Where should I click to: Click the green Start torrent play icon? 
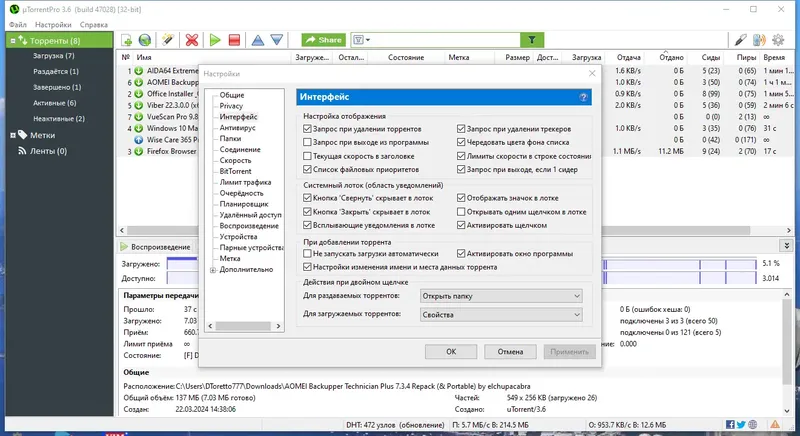[215, 40]
